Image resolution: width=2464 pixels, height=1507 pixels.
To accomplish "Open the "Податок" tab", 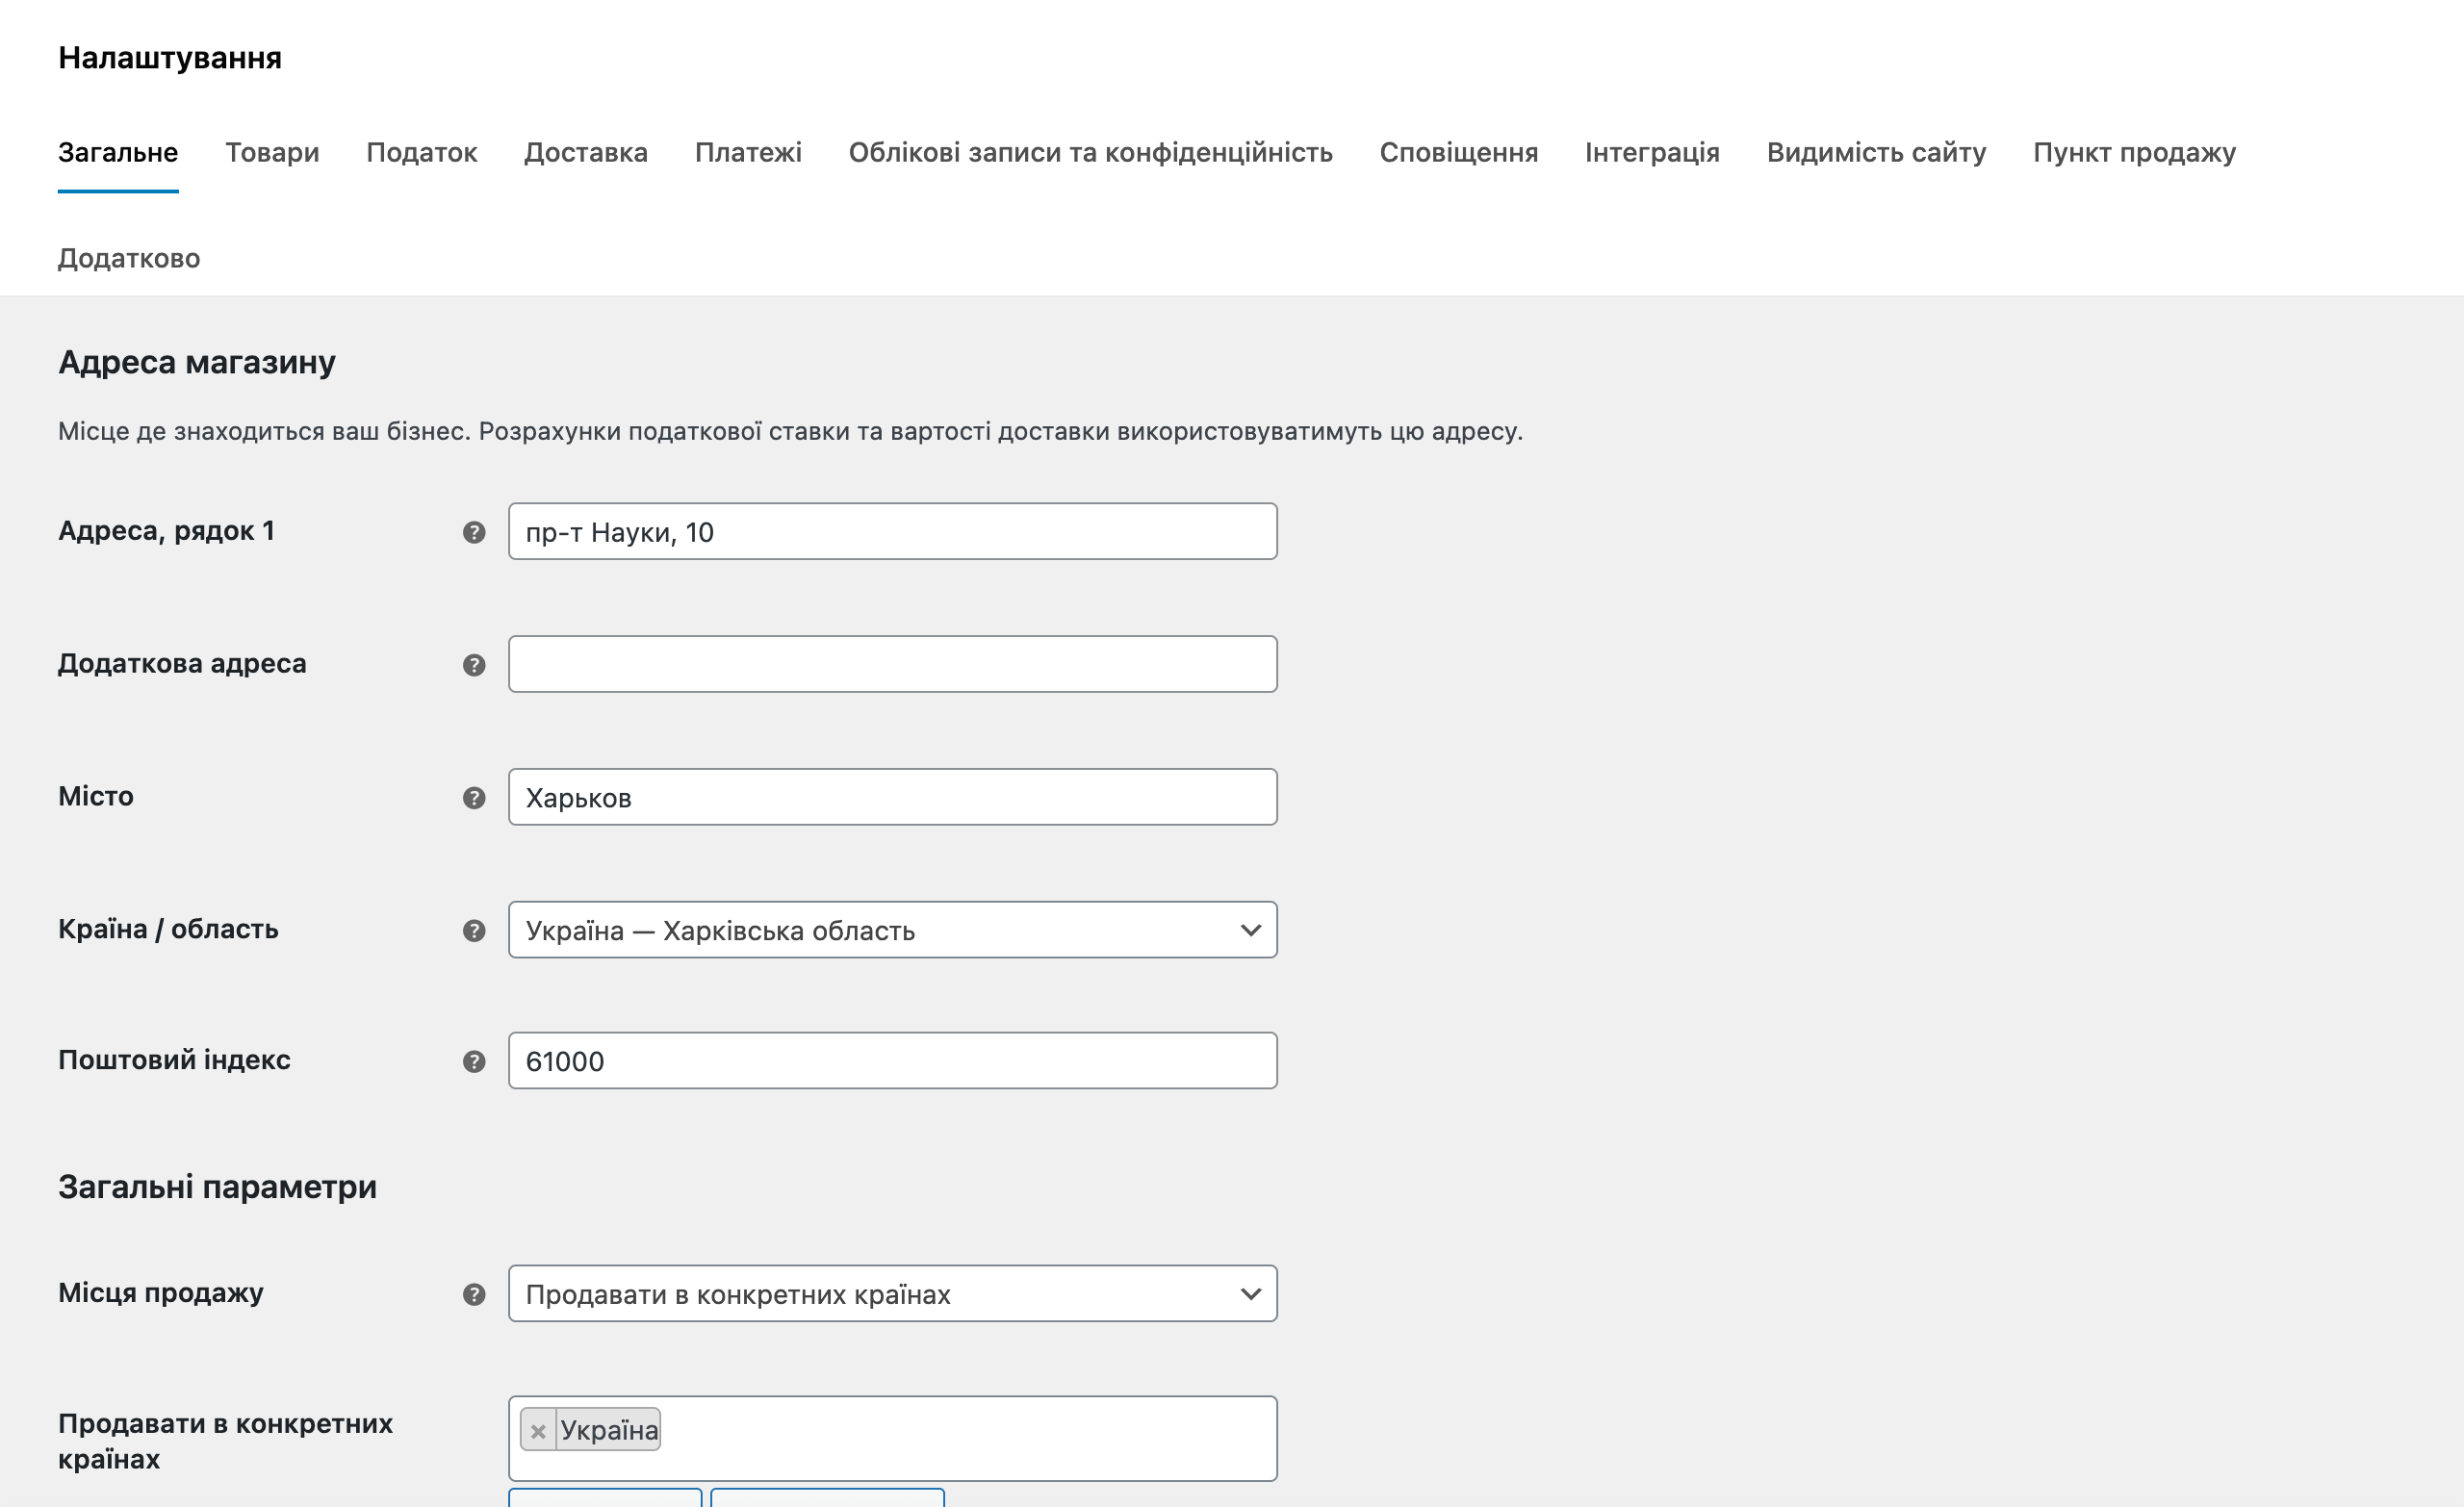I will (x=422, y=152).
